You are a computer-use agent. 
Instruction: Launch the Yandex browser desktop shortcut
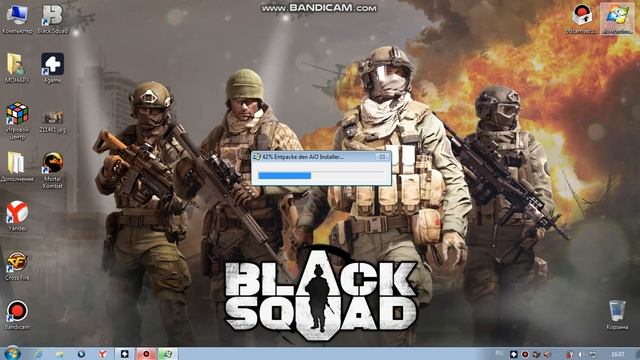coord(17,216)
